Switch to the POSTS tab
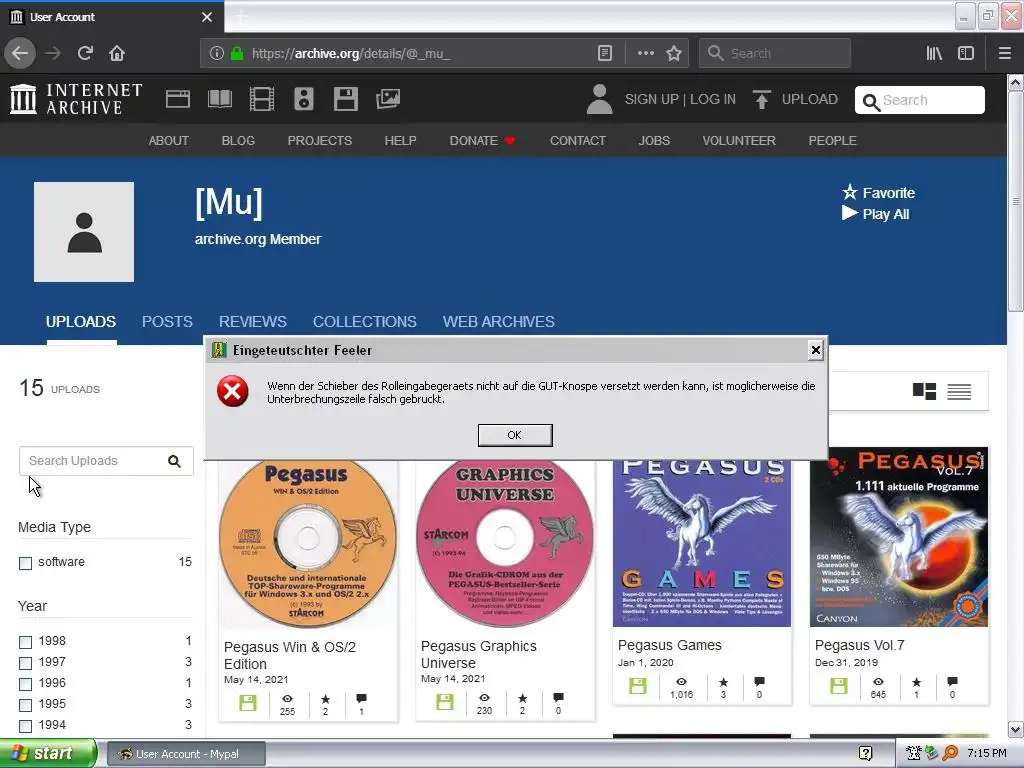1024x768 pixels. point(167,322)
